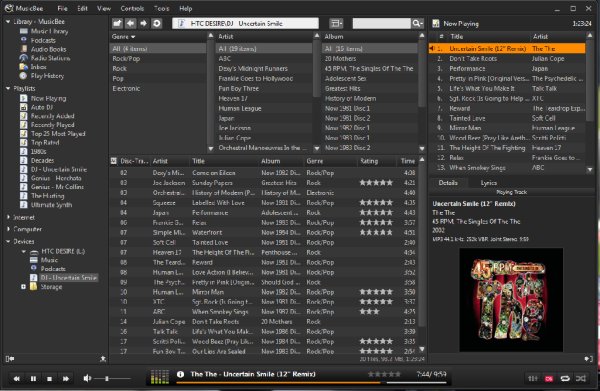This screenshot has height=391, width=600.
Task: Click the search magnifier dropdown
Action: point(417,23)
